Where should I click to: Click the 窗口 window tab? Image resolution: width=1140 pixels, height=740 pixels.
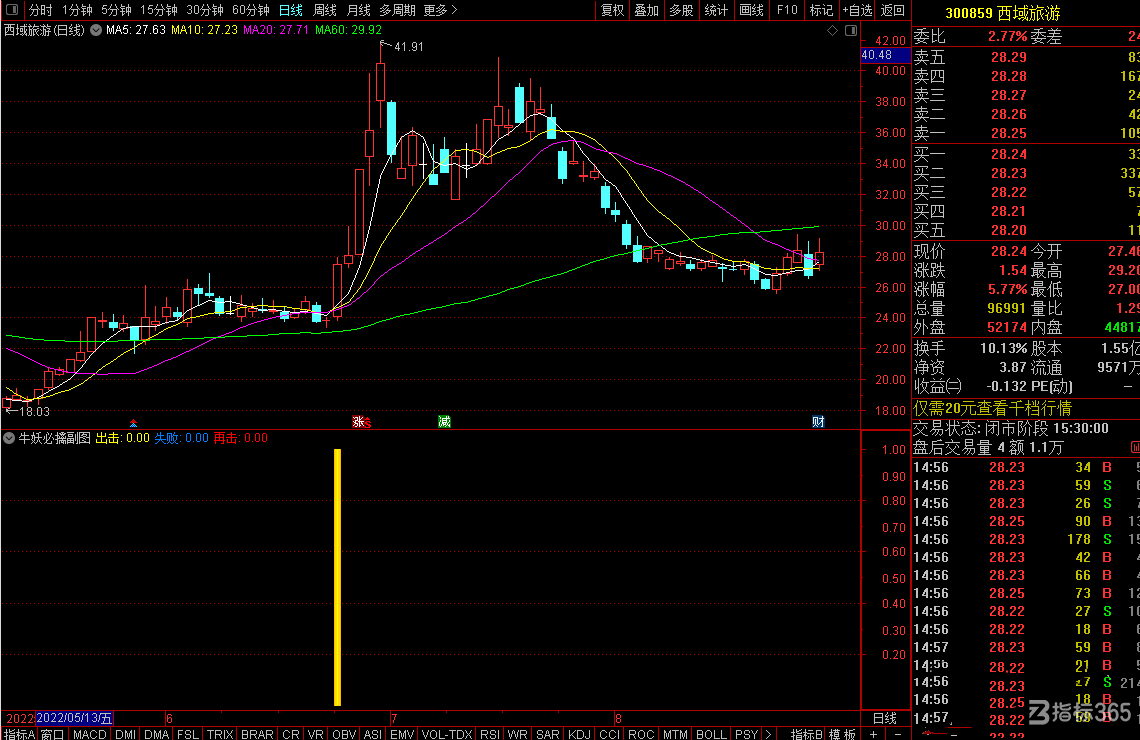click(x=52, y=734)
